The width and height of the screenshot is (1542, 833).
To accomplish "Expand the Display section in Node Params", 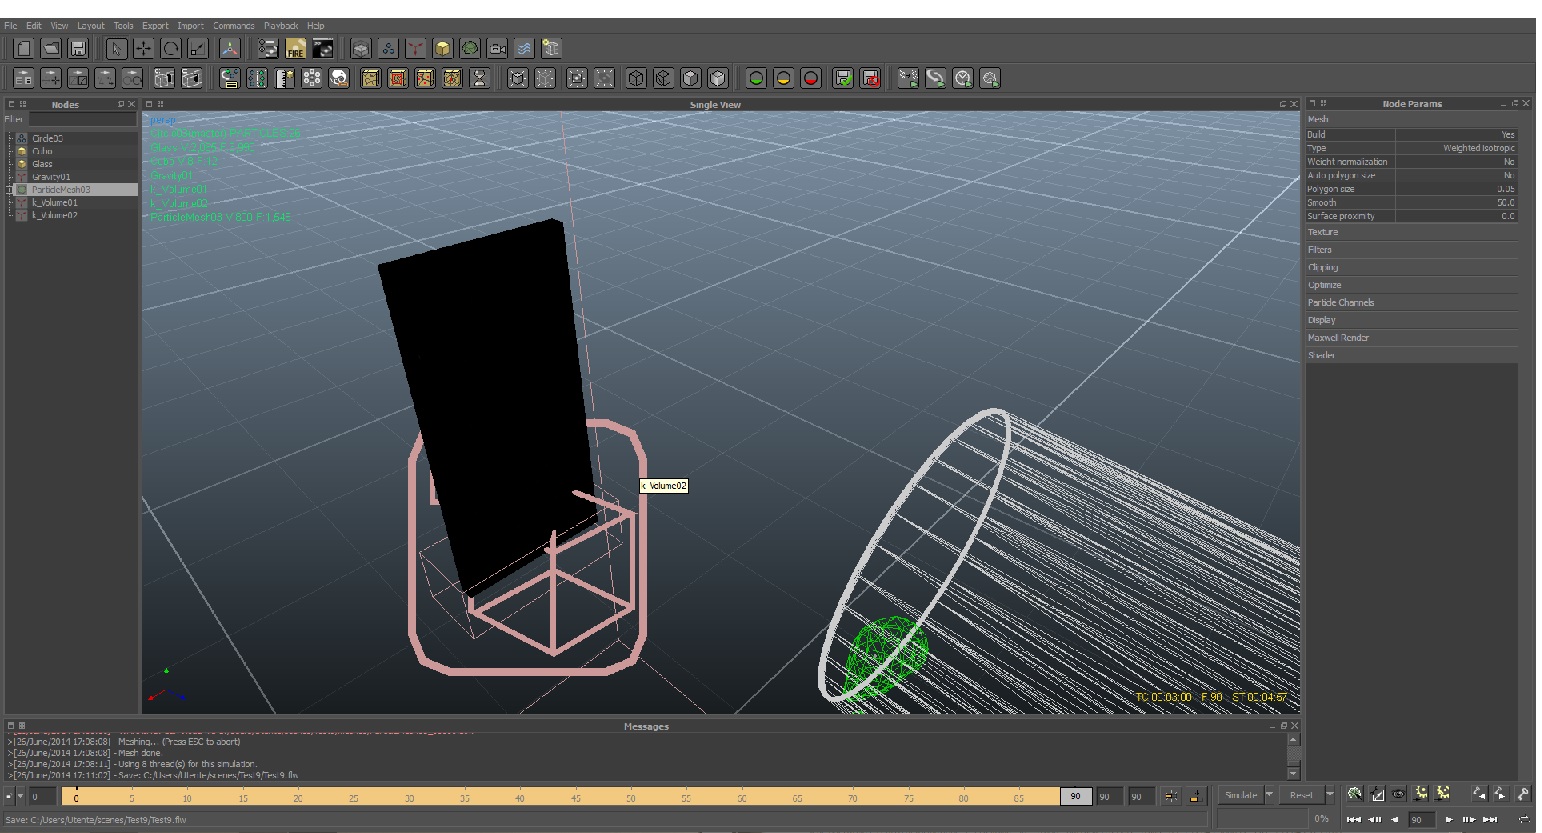I will click(1411, 320).
